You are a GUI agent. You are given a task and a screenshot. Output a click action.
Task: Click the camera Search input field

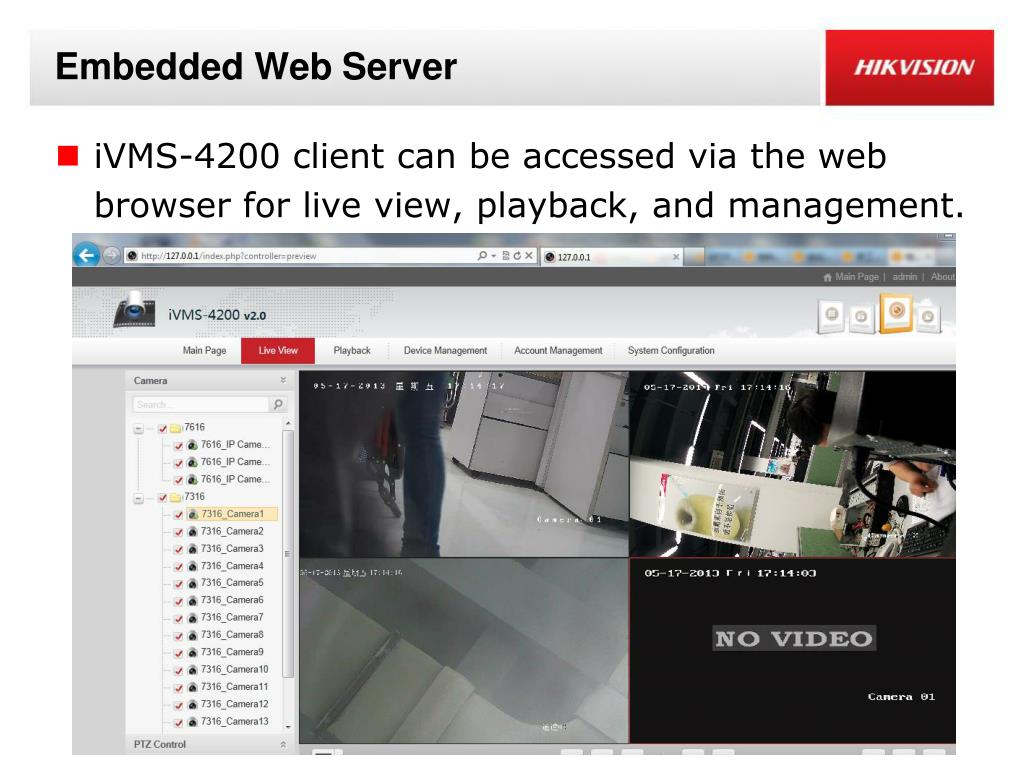coord(200,404)
